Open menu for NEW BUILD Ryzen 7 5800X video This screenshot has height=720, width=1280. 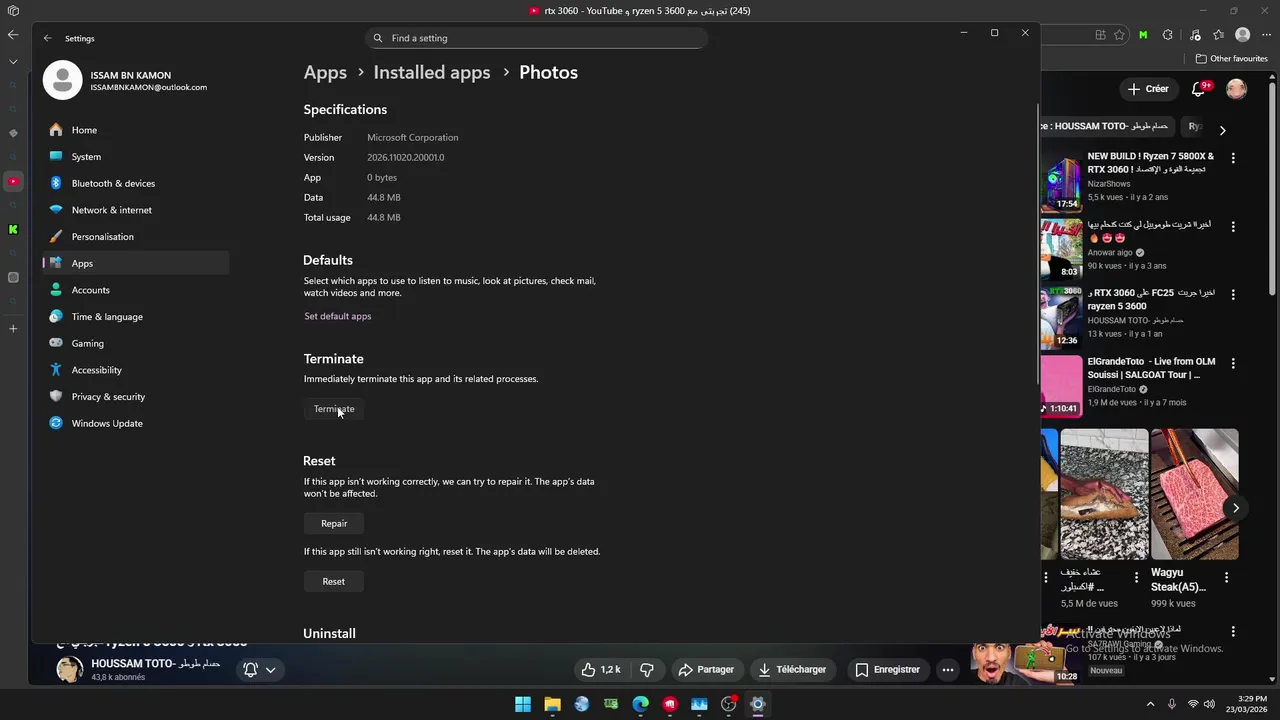coord(1233,158)
